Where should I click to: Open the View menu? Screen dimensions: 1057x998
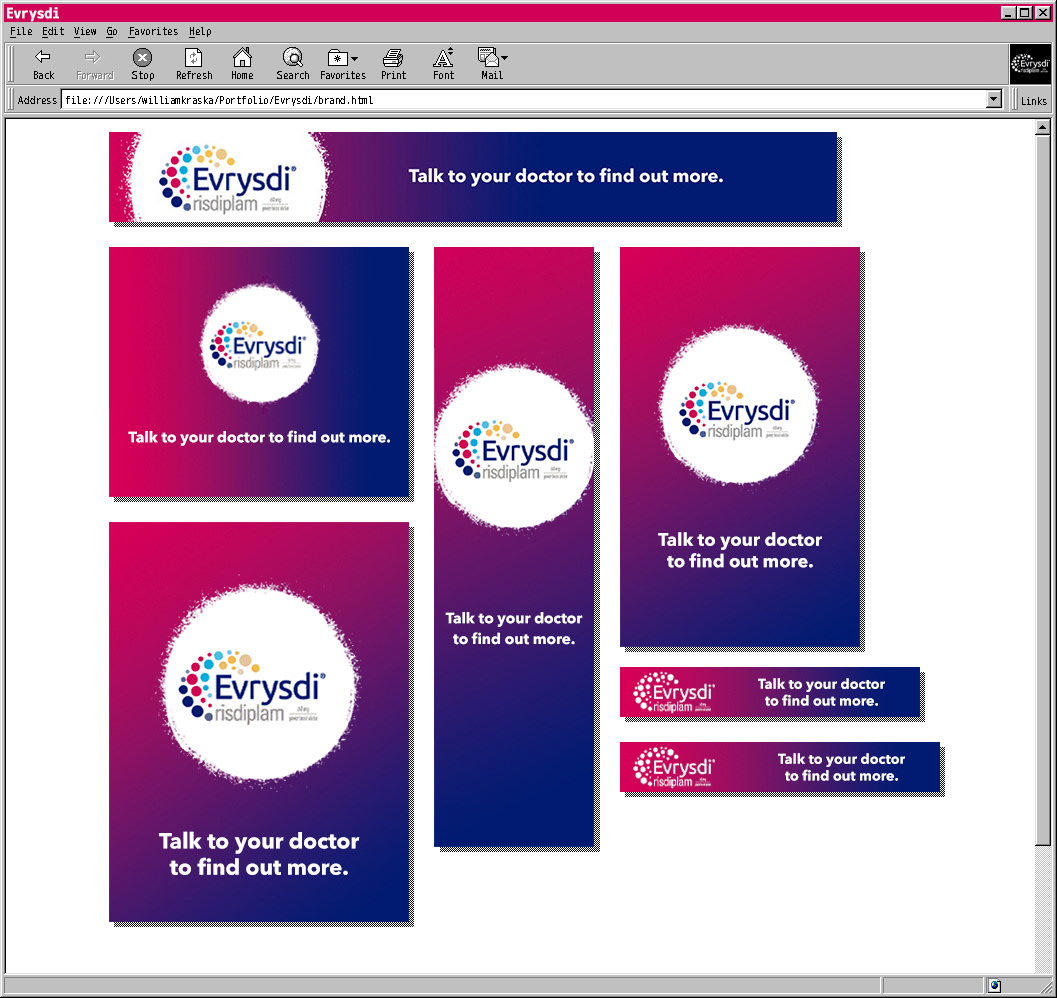[85, 31]
